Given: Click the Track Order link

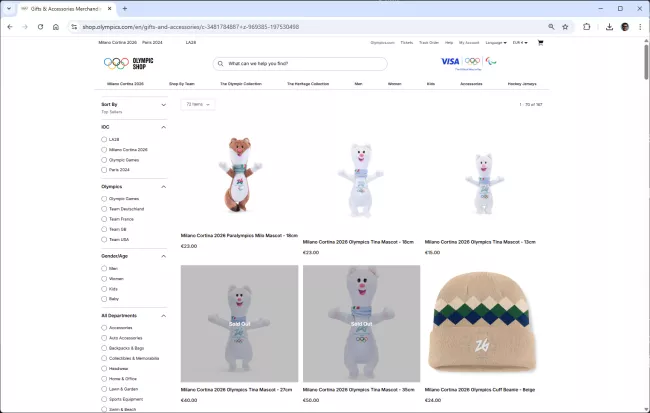Looking at the screenshot, I should (x=428, y=43).
